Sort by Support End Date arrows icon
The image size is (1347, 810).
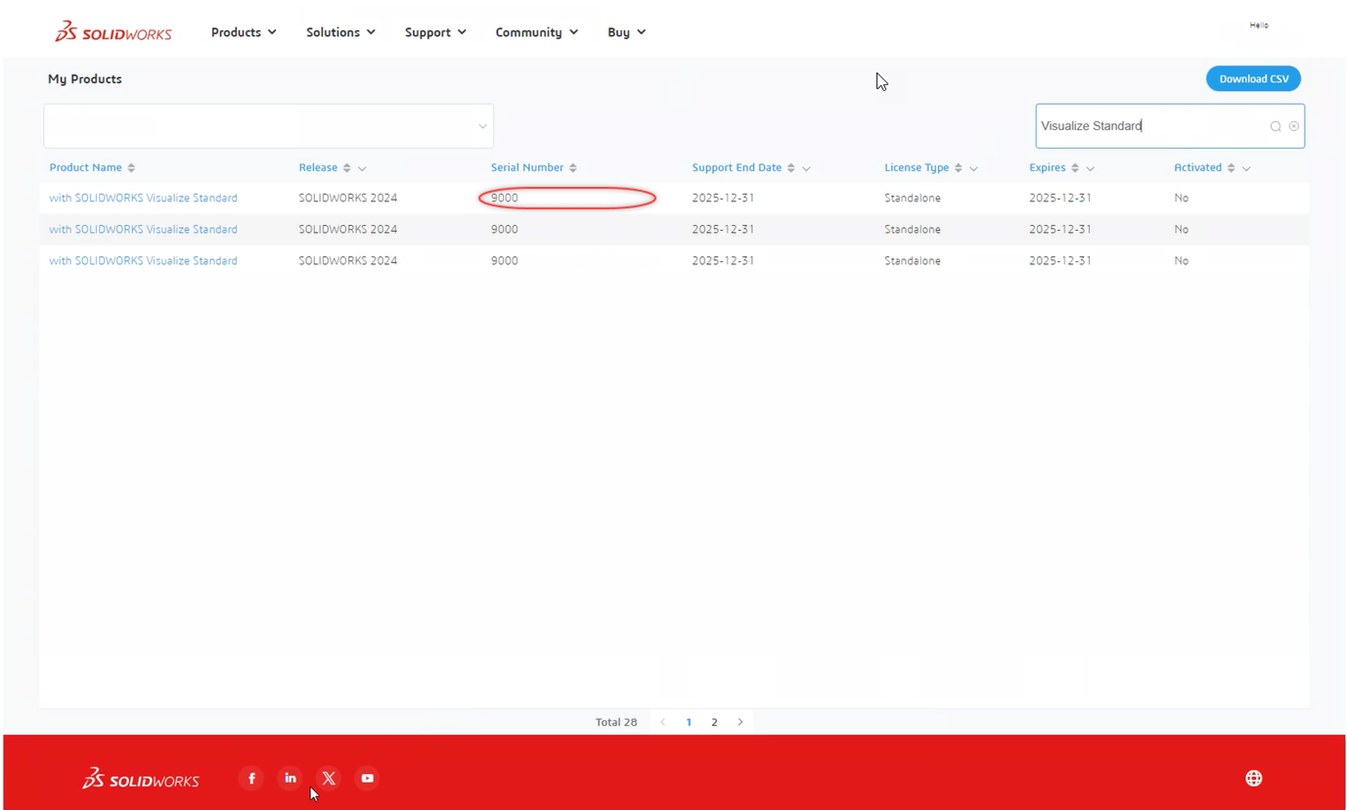click(x=791, y=168)
